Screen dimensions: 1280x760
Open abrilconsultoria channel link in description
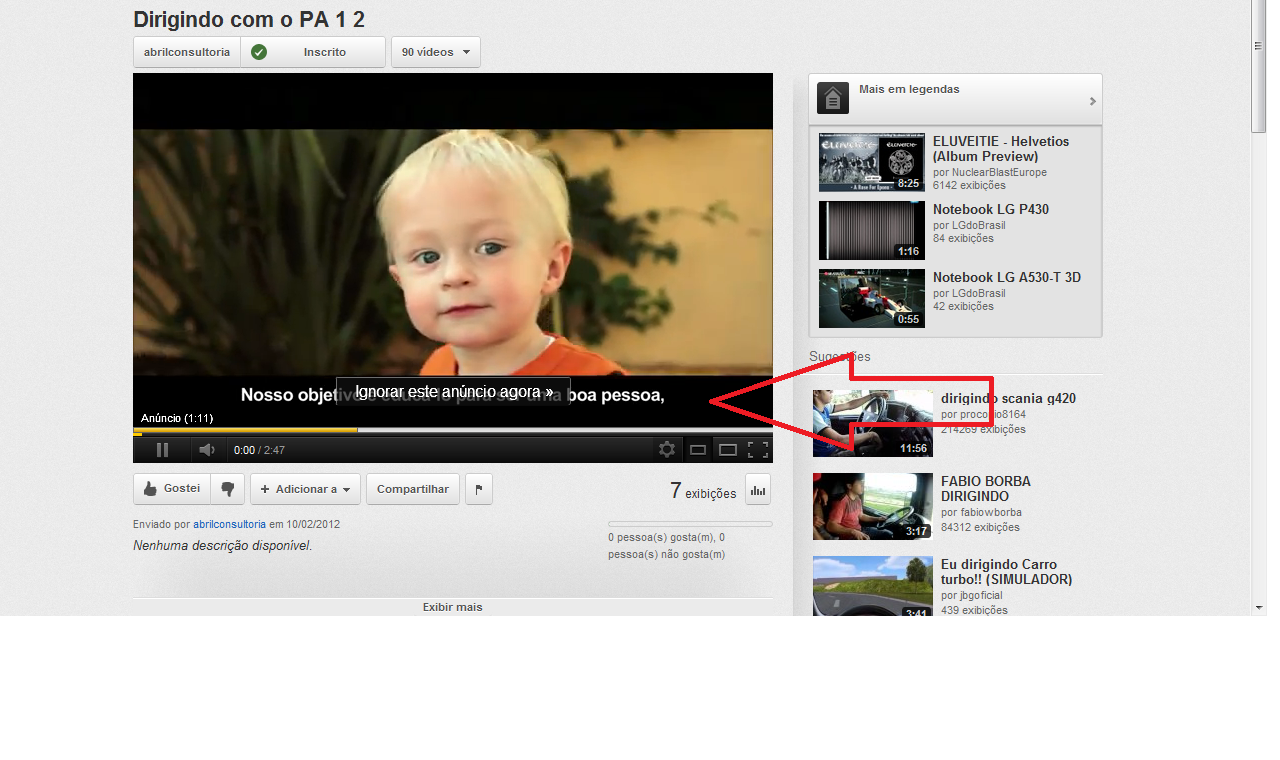[229, 524]
